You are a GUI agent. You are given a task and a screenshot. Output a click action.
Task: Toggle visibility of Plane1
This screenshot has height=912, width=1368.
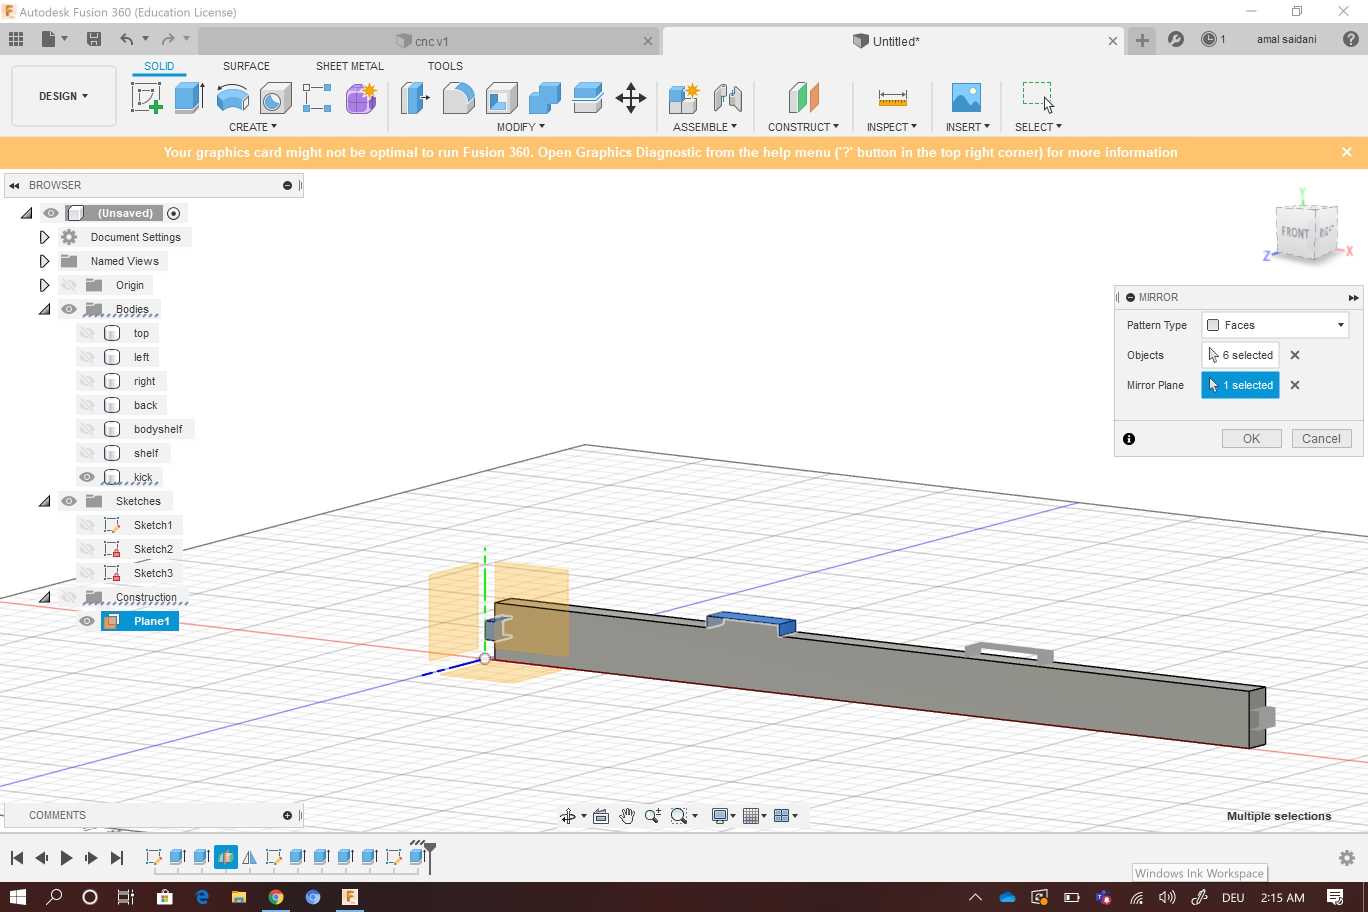[87, 621]
